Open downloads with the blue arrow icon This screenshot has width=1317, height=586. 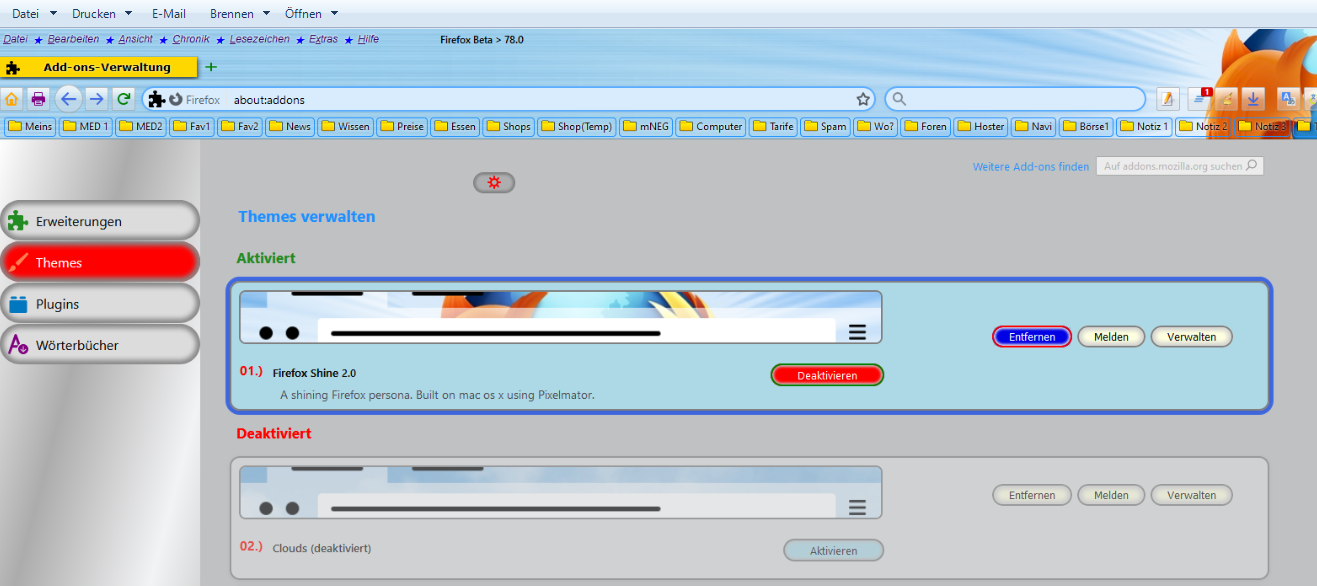pos(1254,99)
